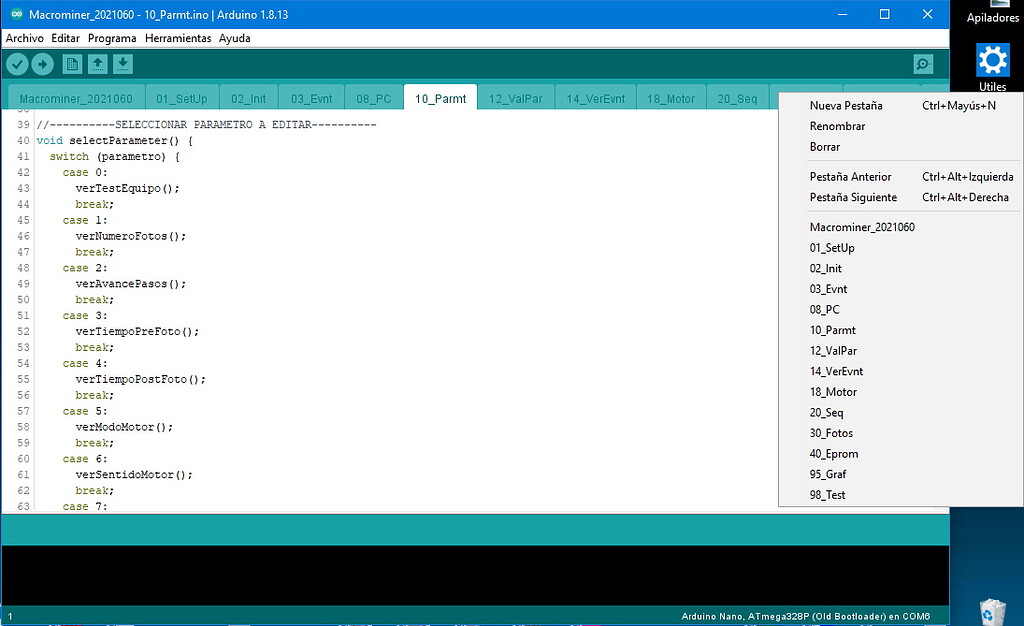Image resolution: width=1024 pixels, height=626 pixels.
Task: Jump to 98_Test via the tab list
Action: (827, 495)
